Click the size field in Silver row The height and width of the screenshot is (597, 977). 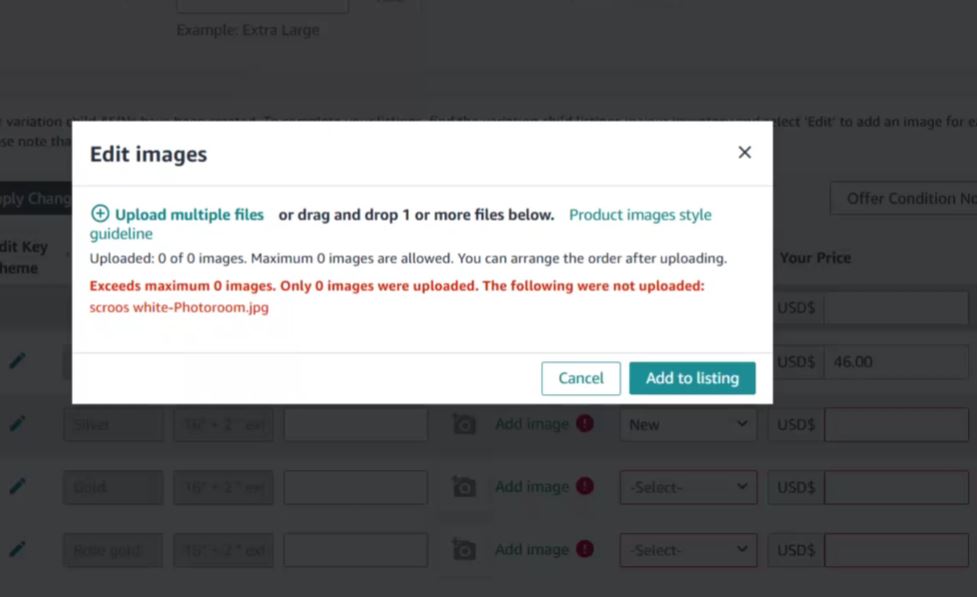(224, 424)
